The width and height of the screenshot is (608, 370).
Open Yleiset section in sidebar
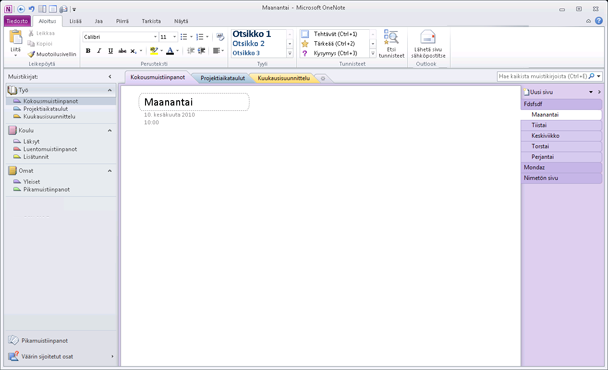(x=31, y=182)
